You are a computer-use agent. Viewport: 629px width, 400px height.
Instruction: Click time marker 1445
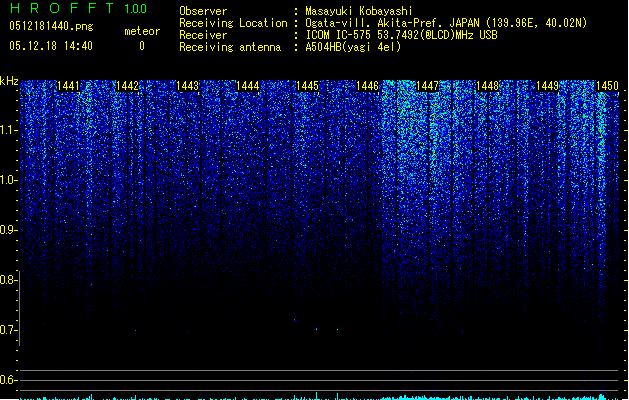click(x=307, y=86)
